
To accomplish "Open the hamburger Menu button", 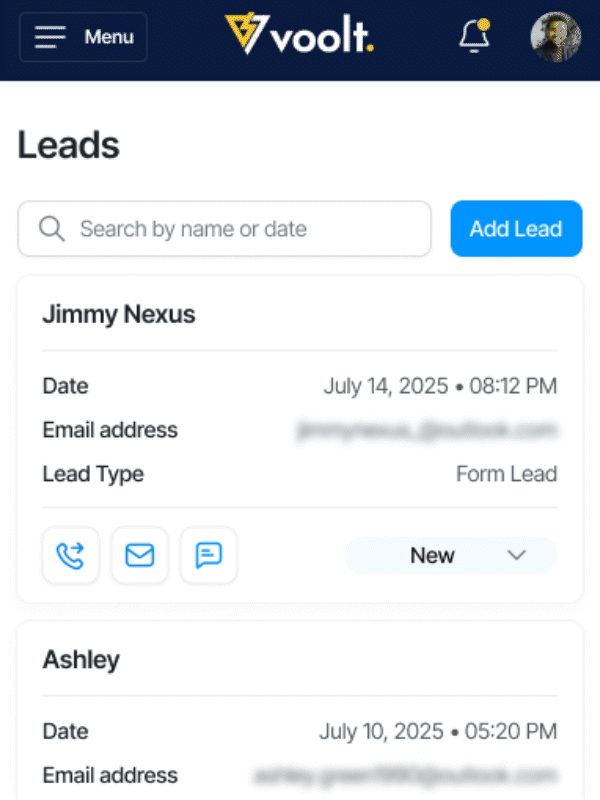I will [83, 37].
